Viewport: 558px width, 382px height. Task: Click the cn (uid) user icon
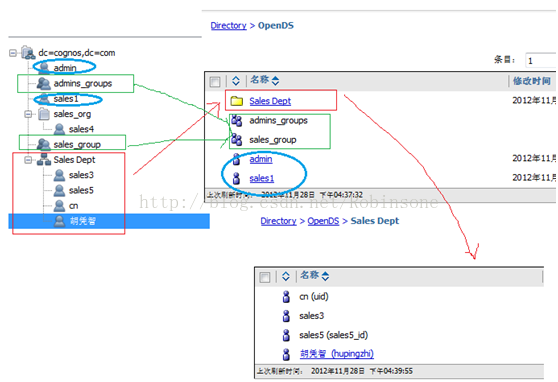[x=286, y=297]
